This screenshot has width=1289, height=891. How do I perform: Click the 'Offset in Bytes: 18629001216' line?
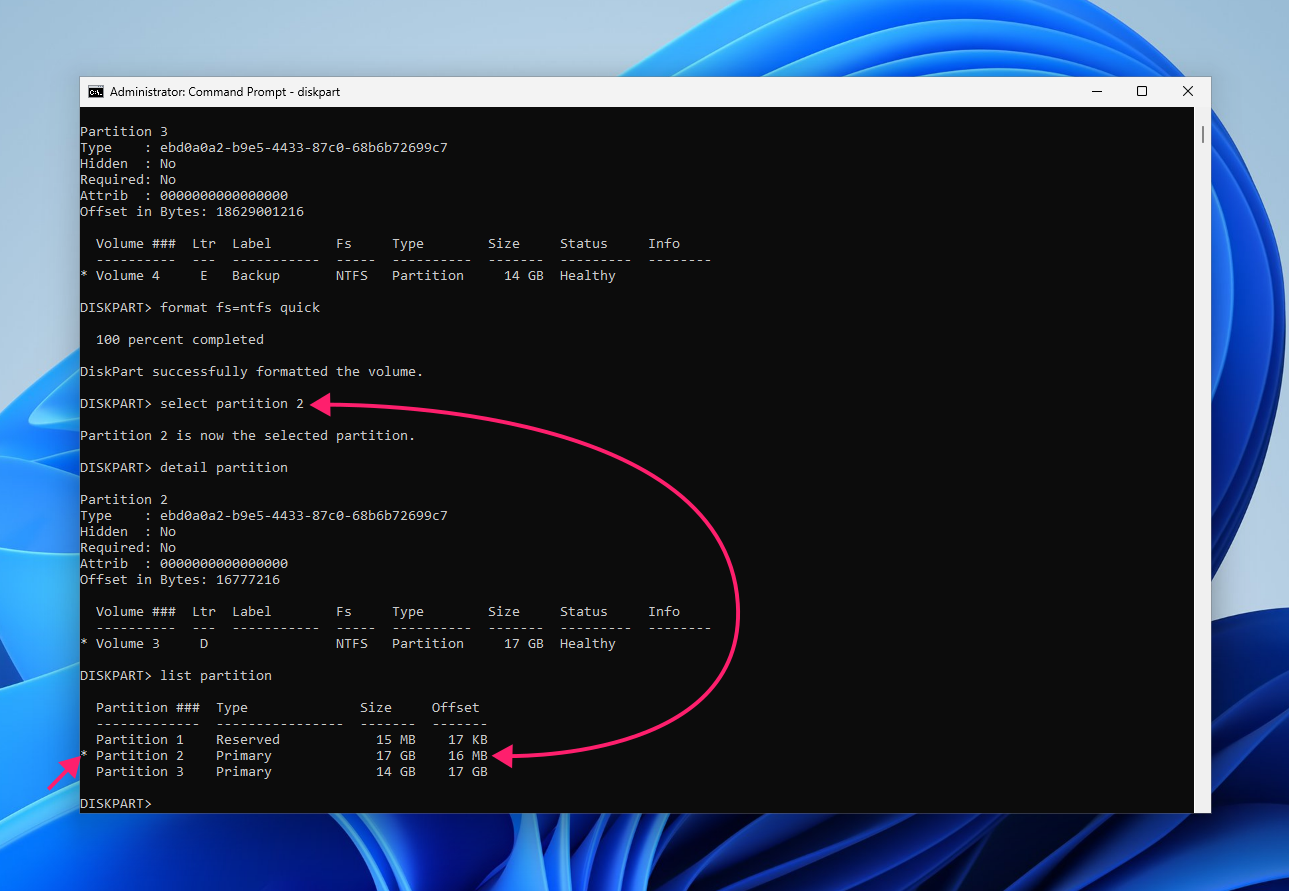[x=192, y=212]
